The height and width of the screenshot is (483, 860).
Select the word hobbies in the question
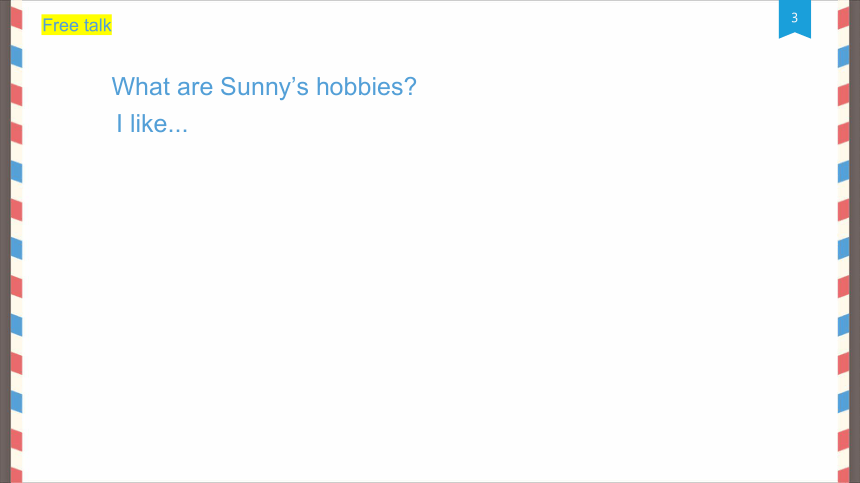[360, 87]
